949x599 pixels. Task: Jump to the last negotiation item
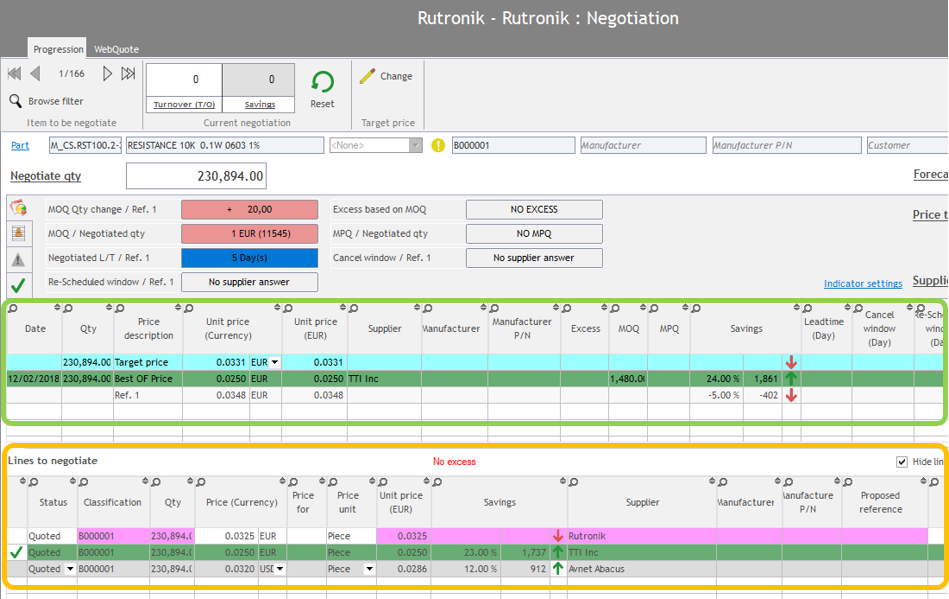[x=128, y=74]
